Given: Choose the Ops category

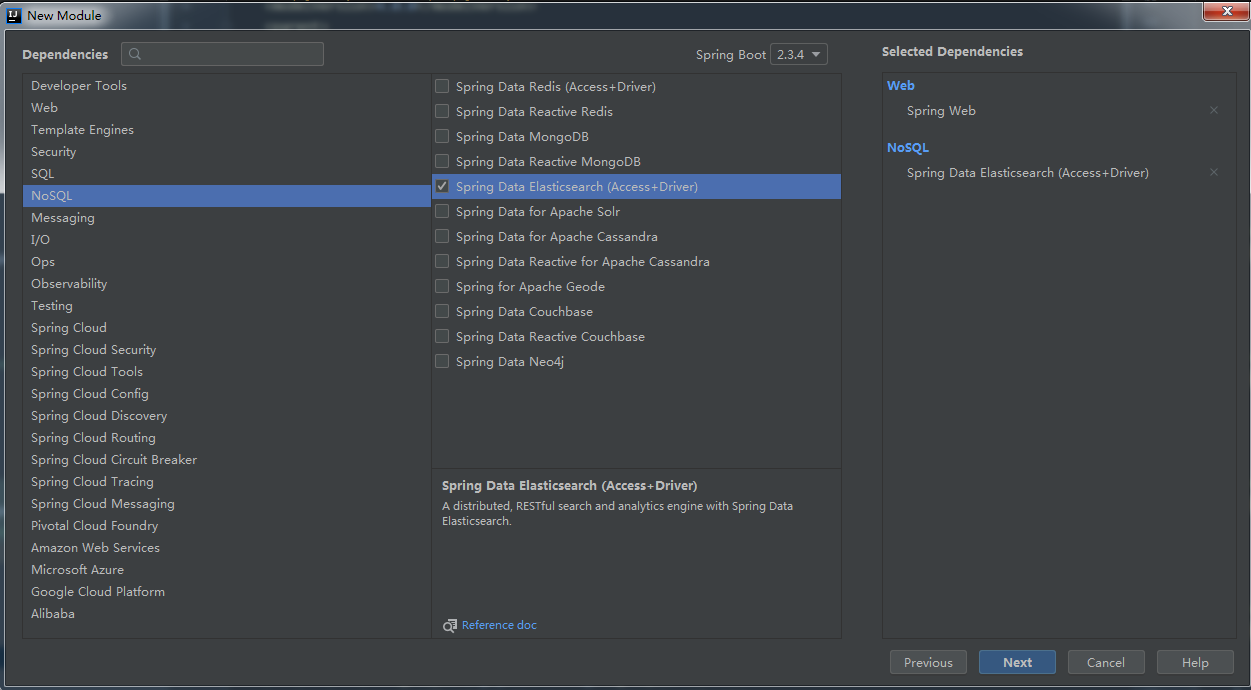Looking at the screenshot, I should tap(226, 262).
